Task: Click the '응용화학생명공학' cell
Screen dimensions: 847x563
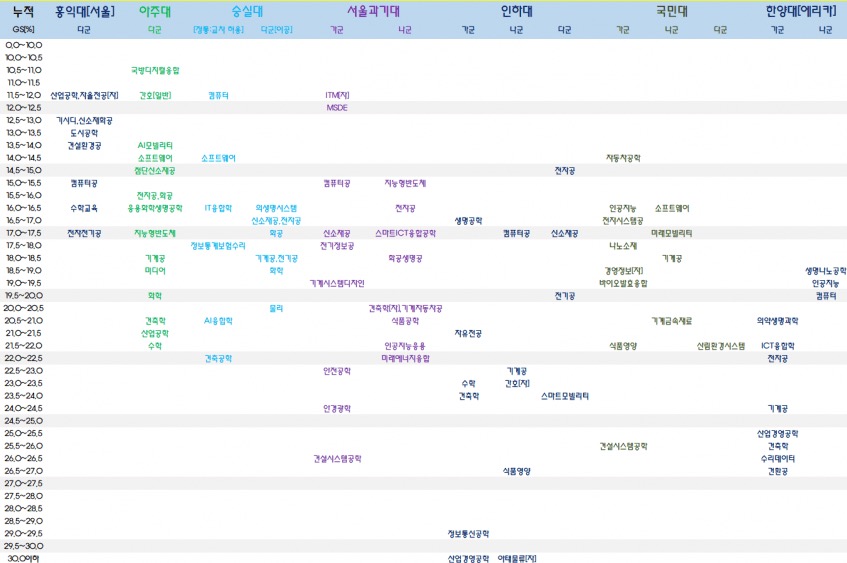Action: [155, 208]
